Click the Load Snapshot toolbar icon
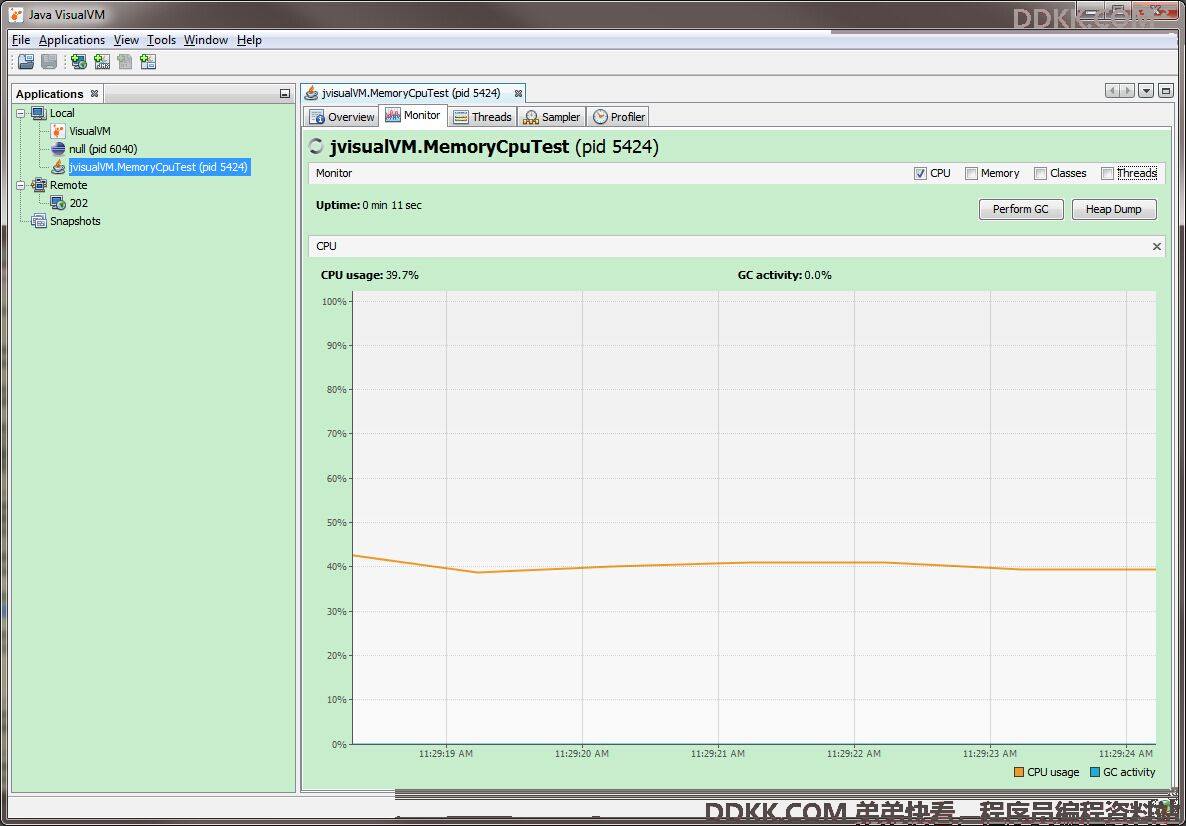Screen dimensions: 1186x826 click(26, 62)
